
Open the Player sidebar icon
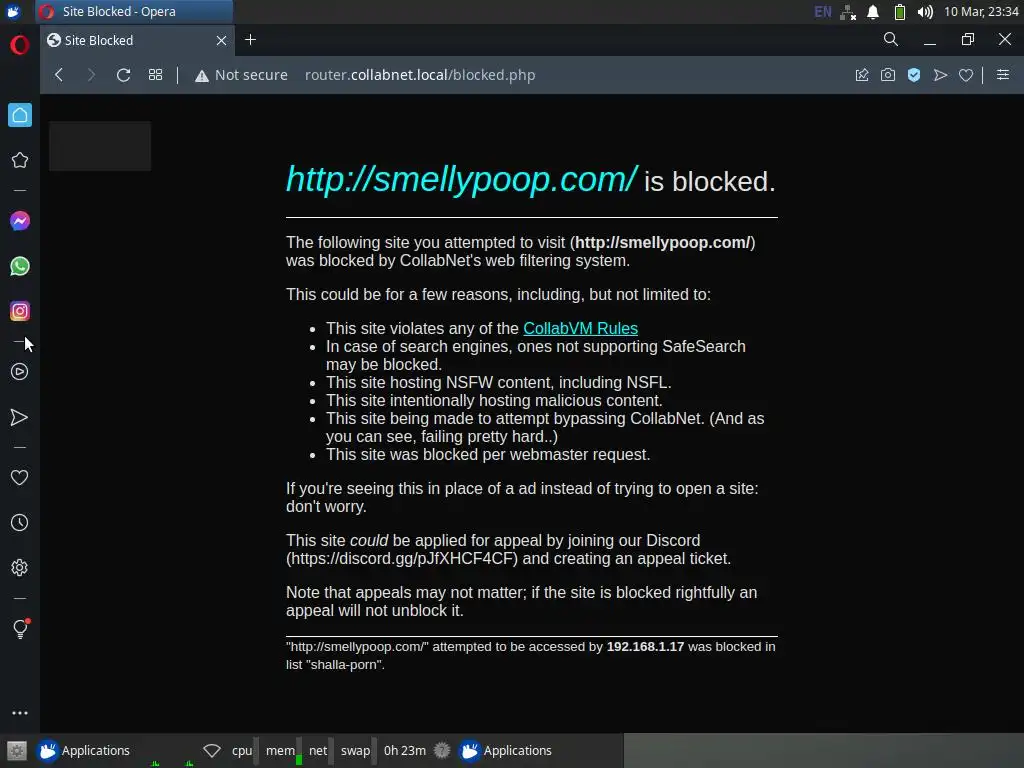tap(20, 372)
